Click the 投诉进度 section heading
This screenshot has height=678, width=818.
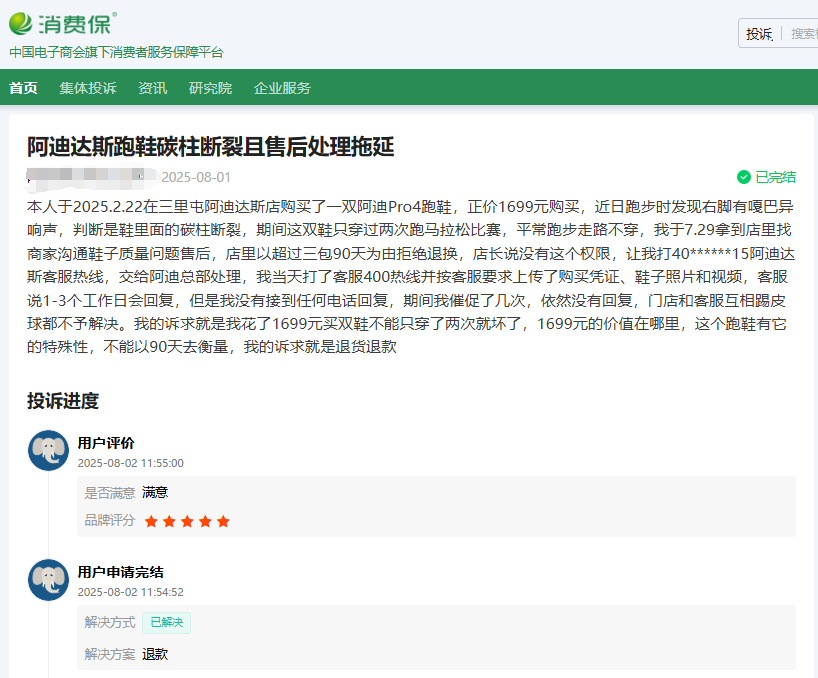pos(63,401)
